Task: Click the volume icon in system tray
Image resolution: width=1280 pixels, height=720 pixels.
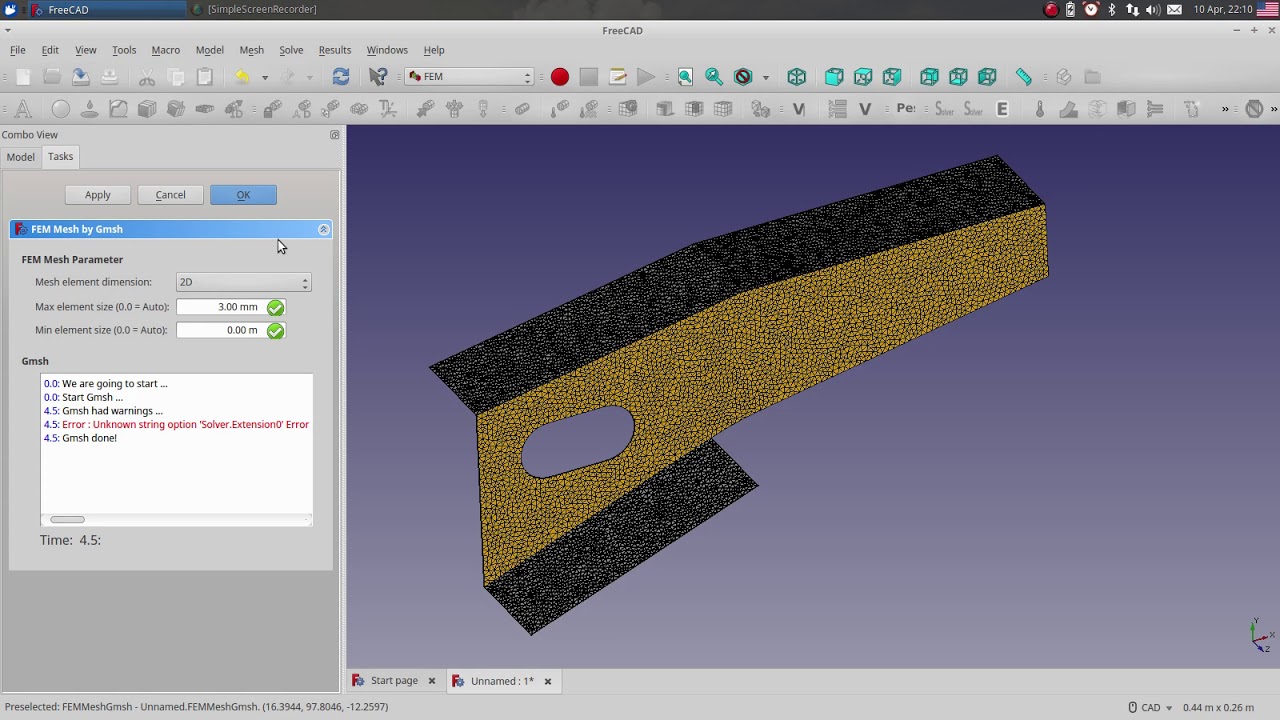Action: [x=1153, y=9]
